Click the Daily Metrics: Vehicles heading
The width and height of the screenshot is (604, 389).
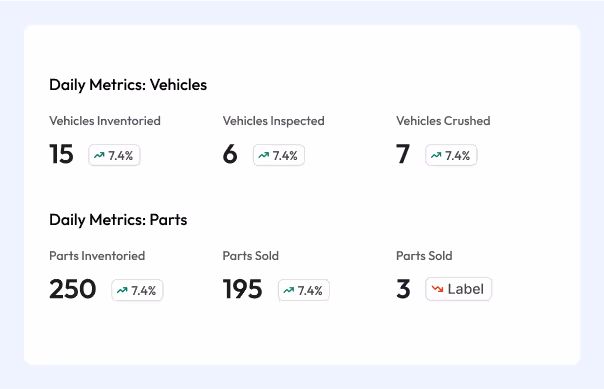[128, 85]
